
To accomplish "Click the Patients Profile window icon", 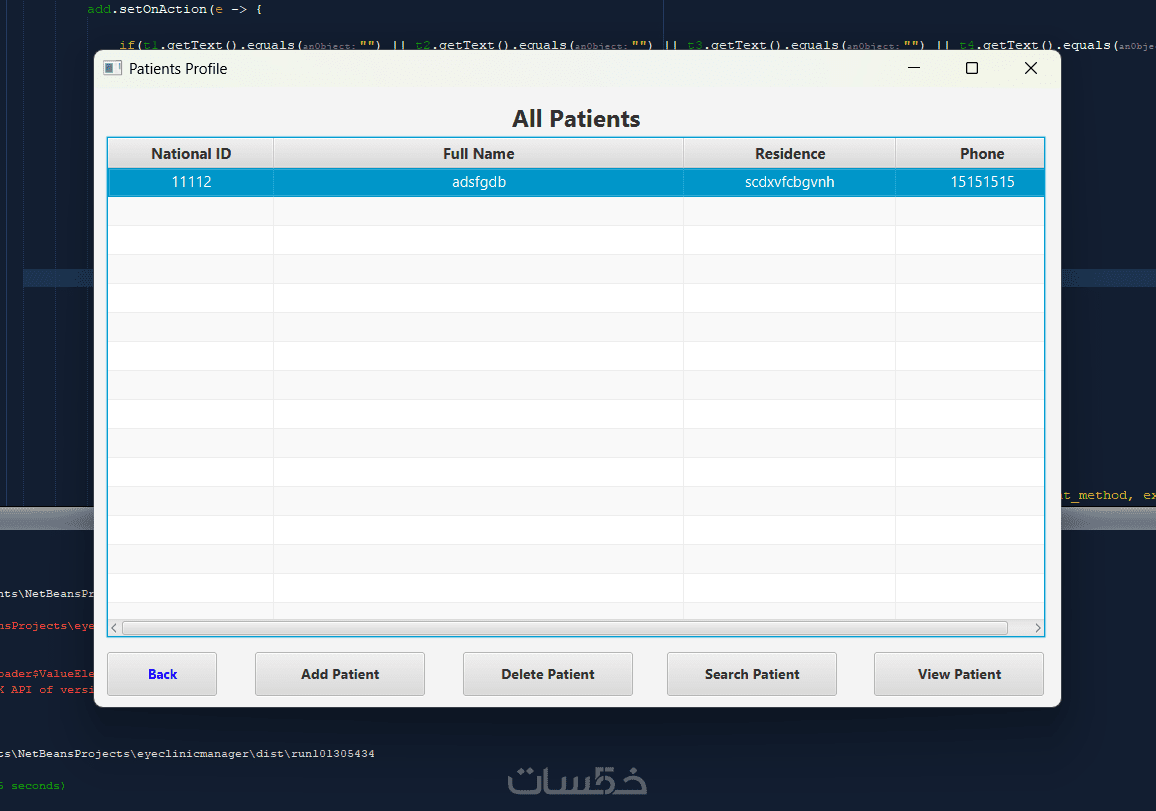I will click(x=112, y=69).
